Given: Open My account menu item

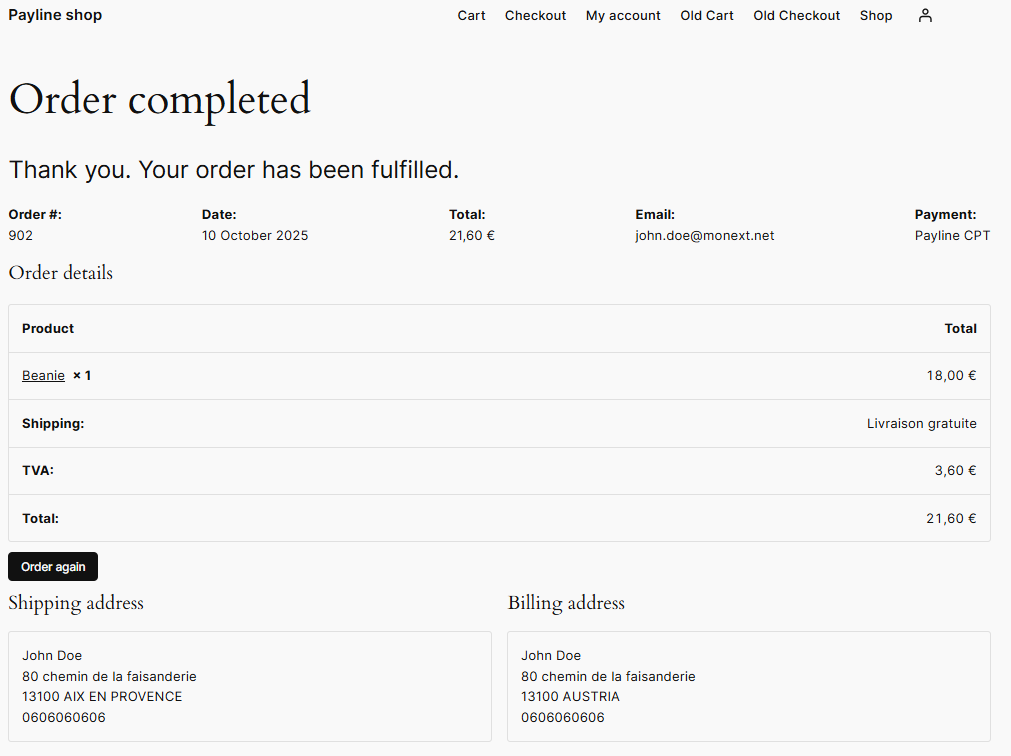Looking at the screenshot, I should (x=623, y=15).
